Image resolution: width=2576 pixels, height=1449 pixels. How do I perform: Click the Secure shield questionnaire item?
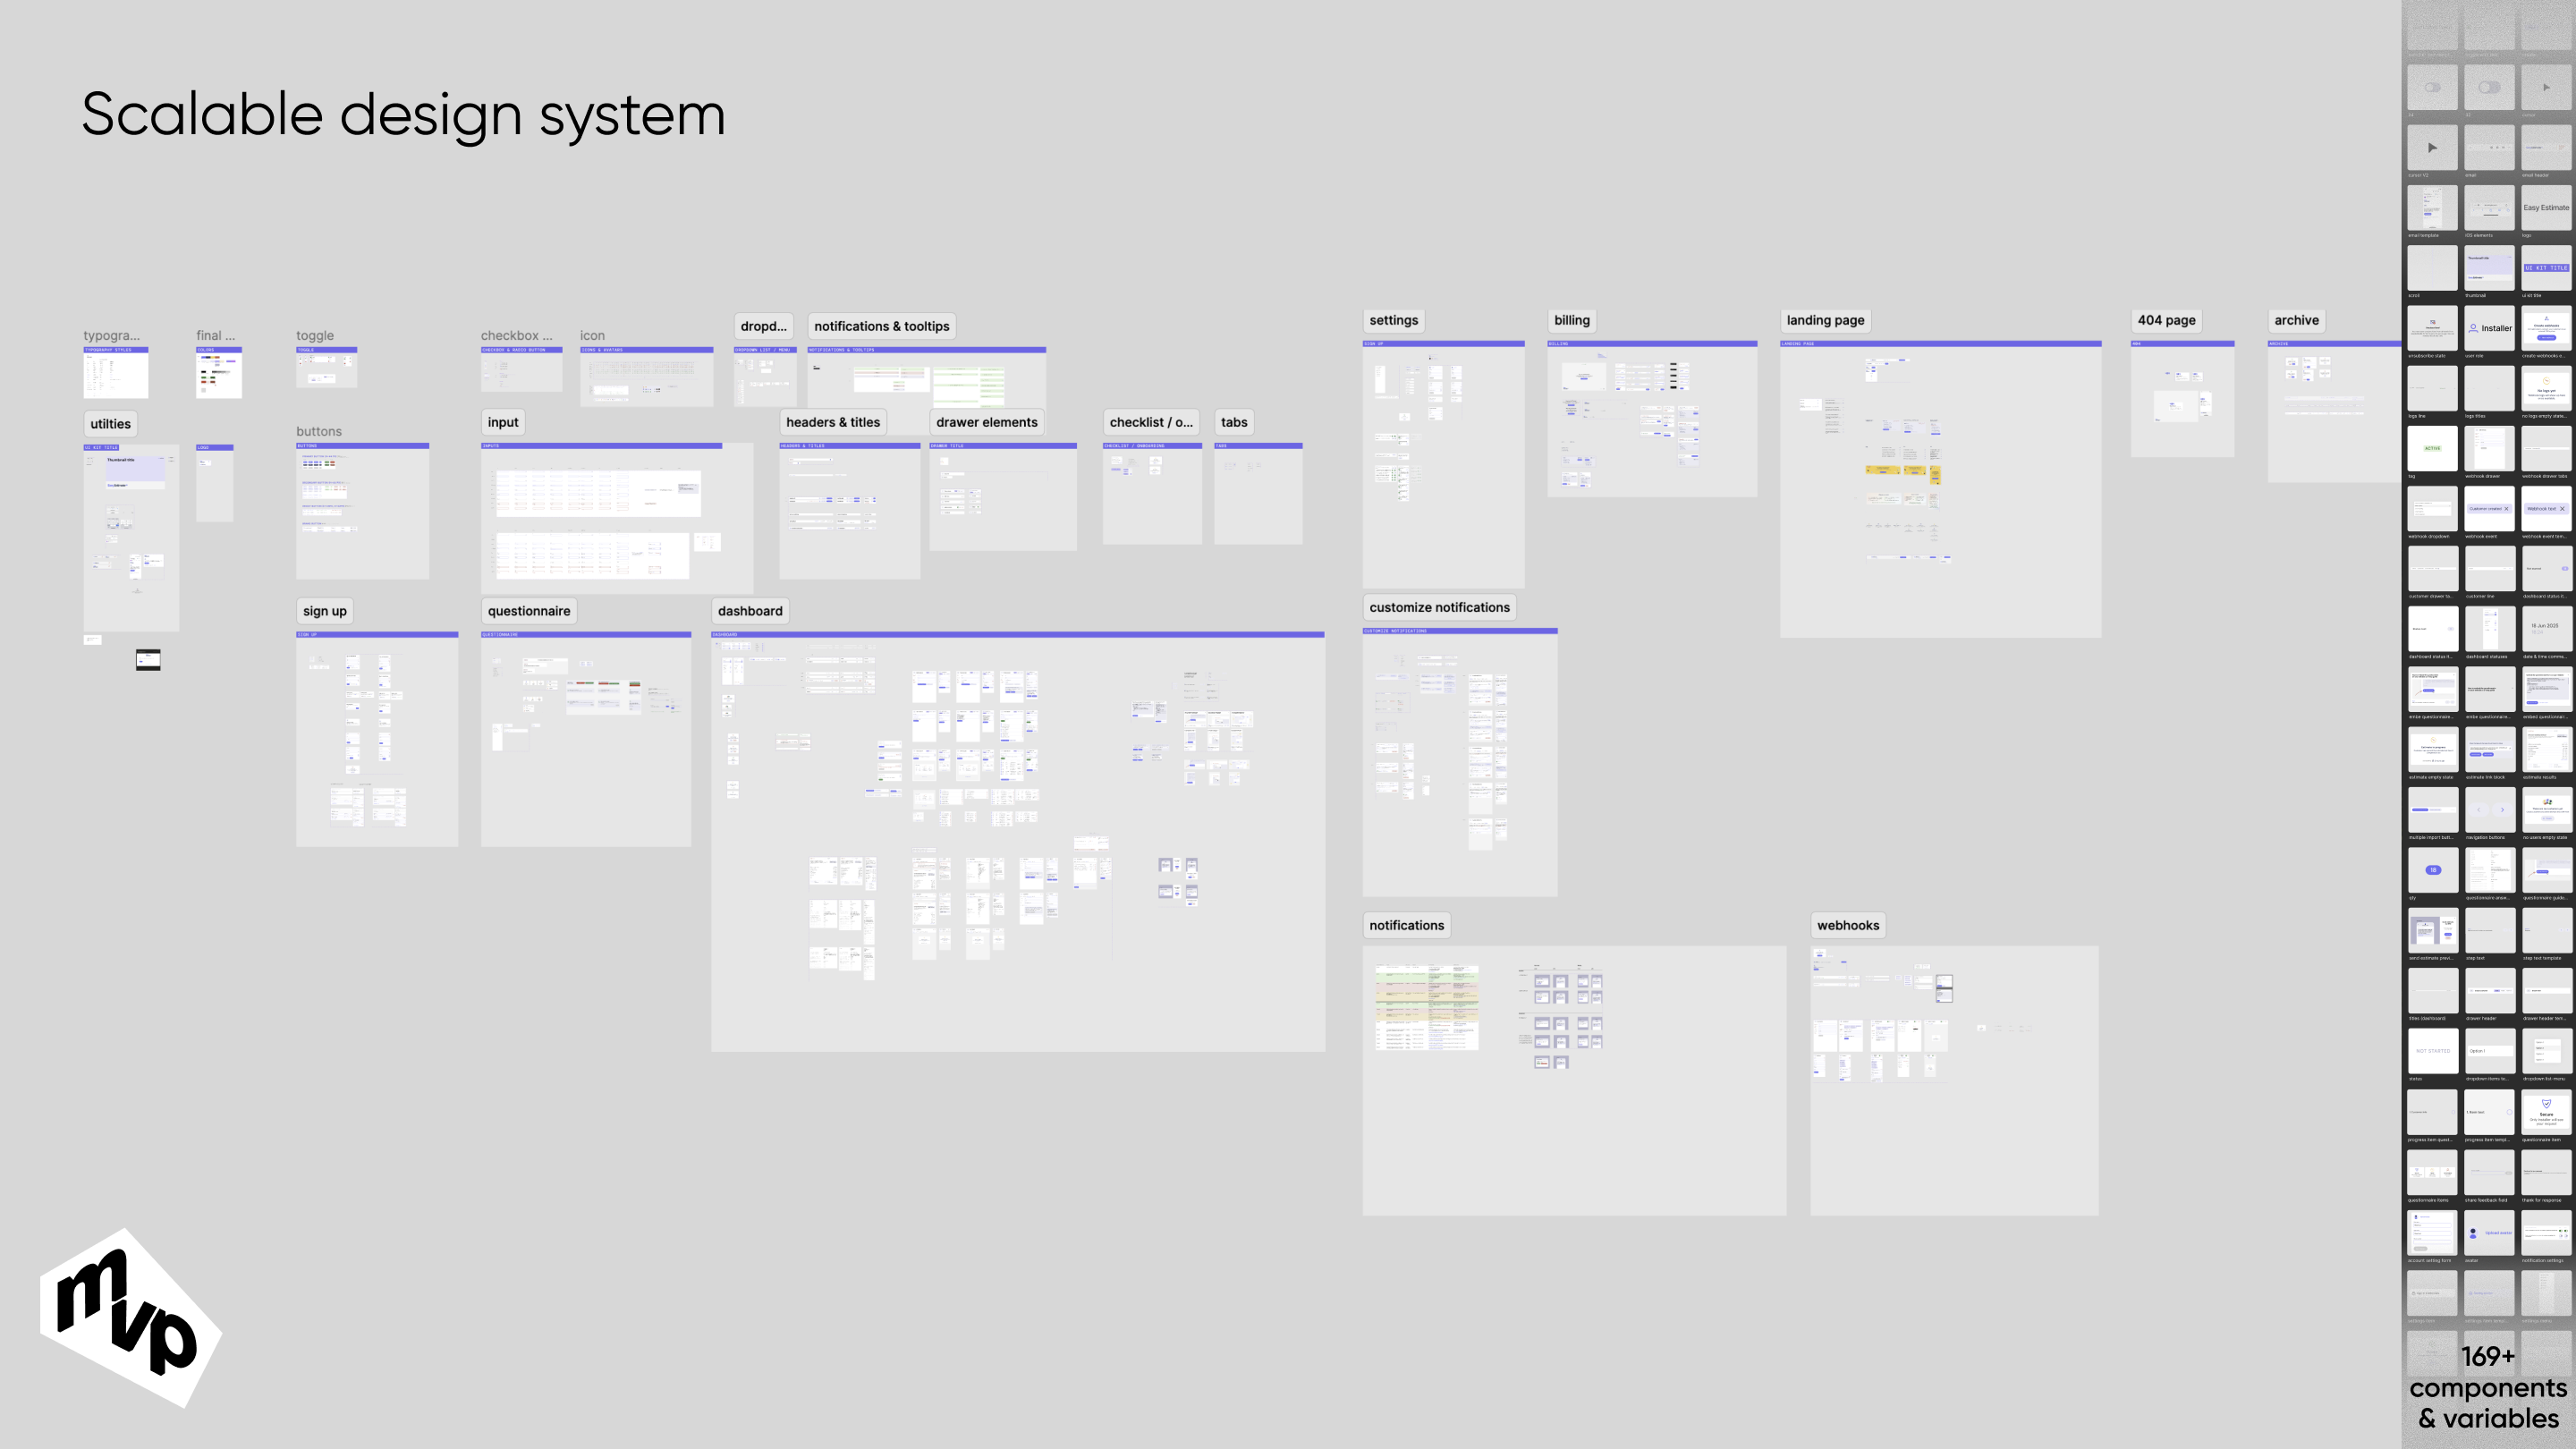2546,1112
